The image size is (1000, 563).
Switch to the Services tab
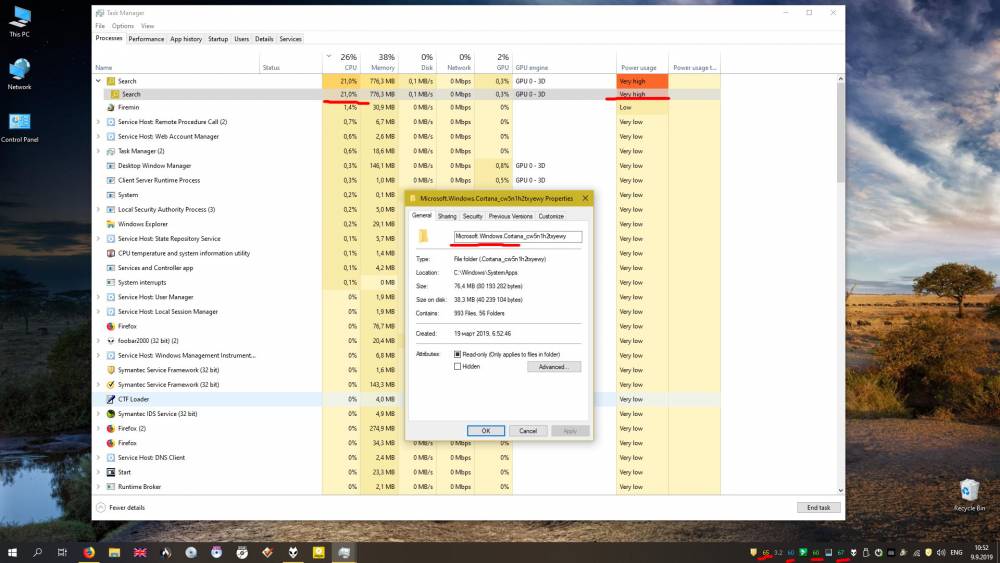290,39
